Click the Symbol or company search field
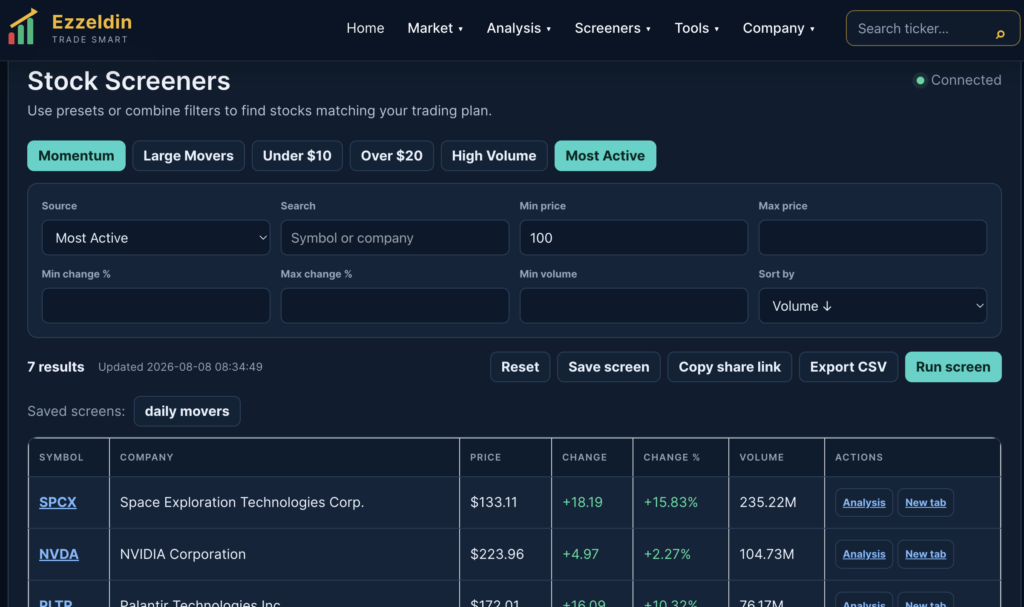Screen dimensions: 1024x607 click(394, 238)
